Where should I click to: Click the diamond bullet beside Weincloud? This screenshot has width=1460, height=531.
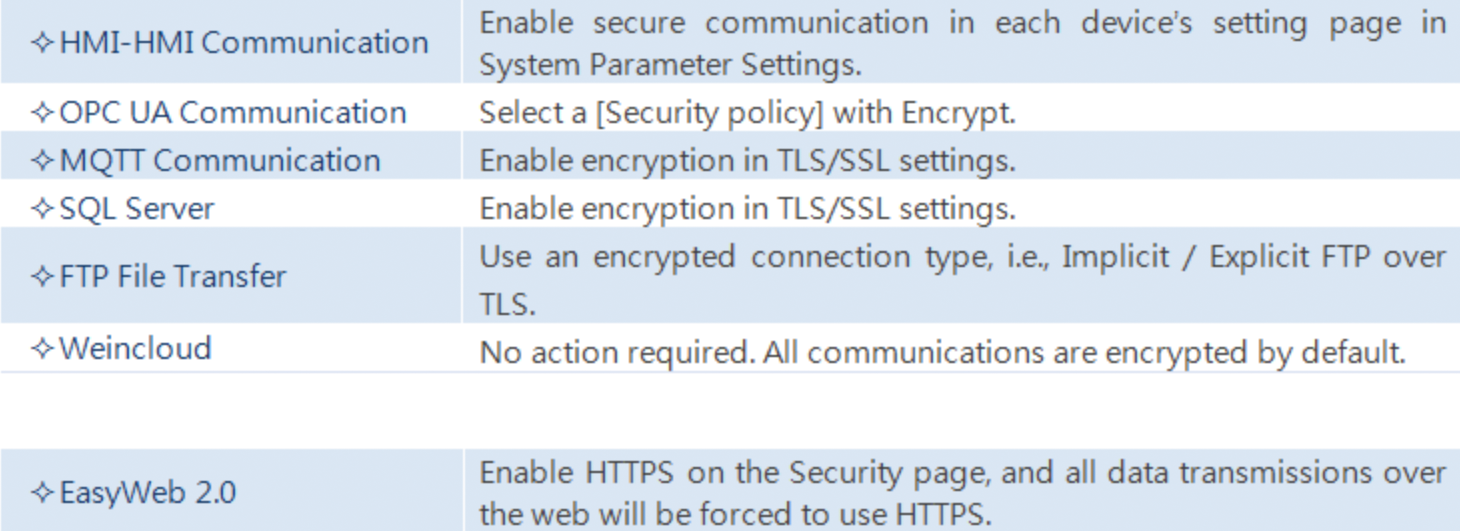43,349
